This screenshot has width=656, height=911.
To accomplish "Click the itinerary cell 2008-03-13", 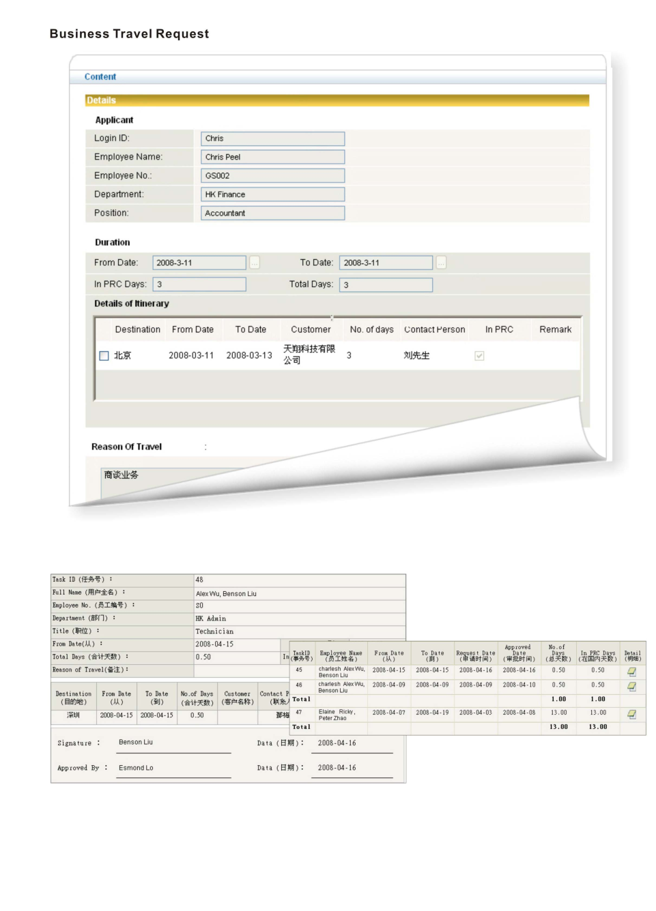I will pyautogui.click(x=249, y=356).
